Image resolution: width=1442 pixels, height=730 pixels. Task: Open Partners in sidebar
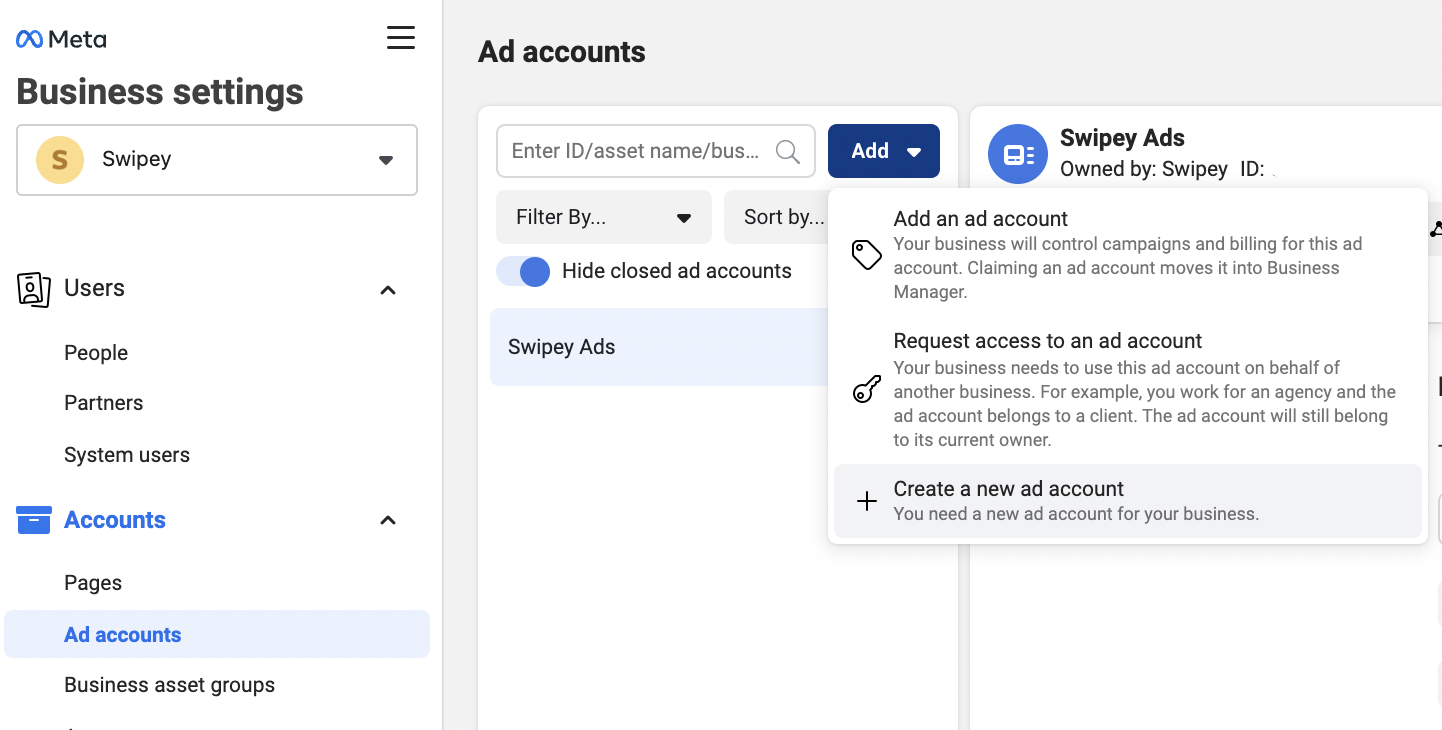pyautogui.click(x=104, y=403)
